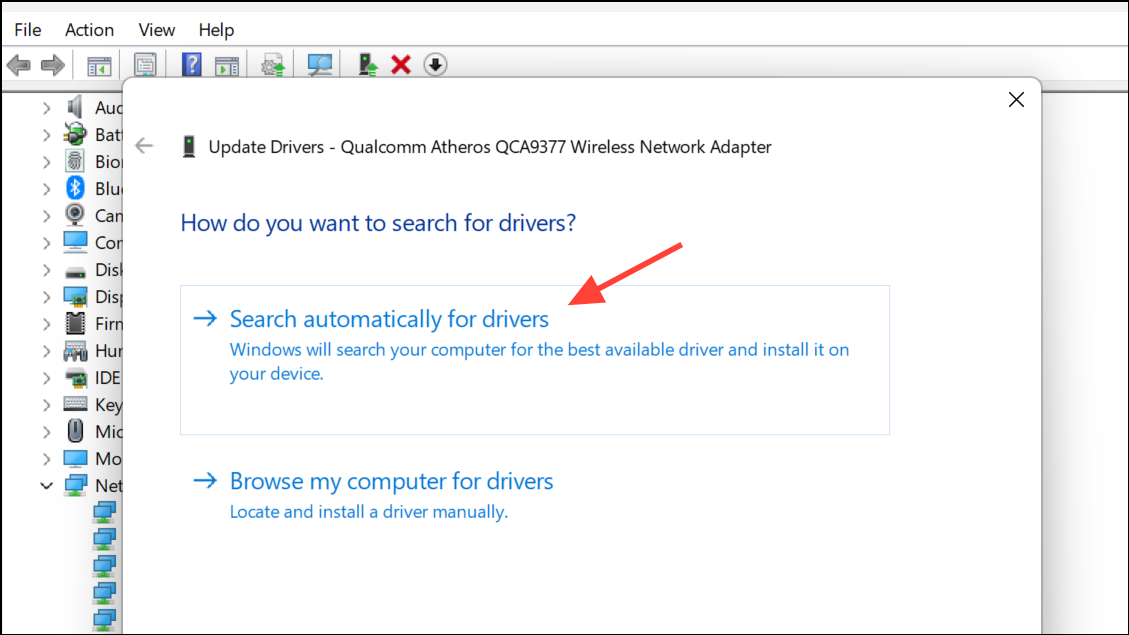1129x635 pixels.
Task: Select the Bluetooth icon in tree
Action: [x=75, y=188]
